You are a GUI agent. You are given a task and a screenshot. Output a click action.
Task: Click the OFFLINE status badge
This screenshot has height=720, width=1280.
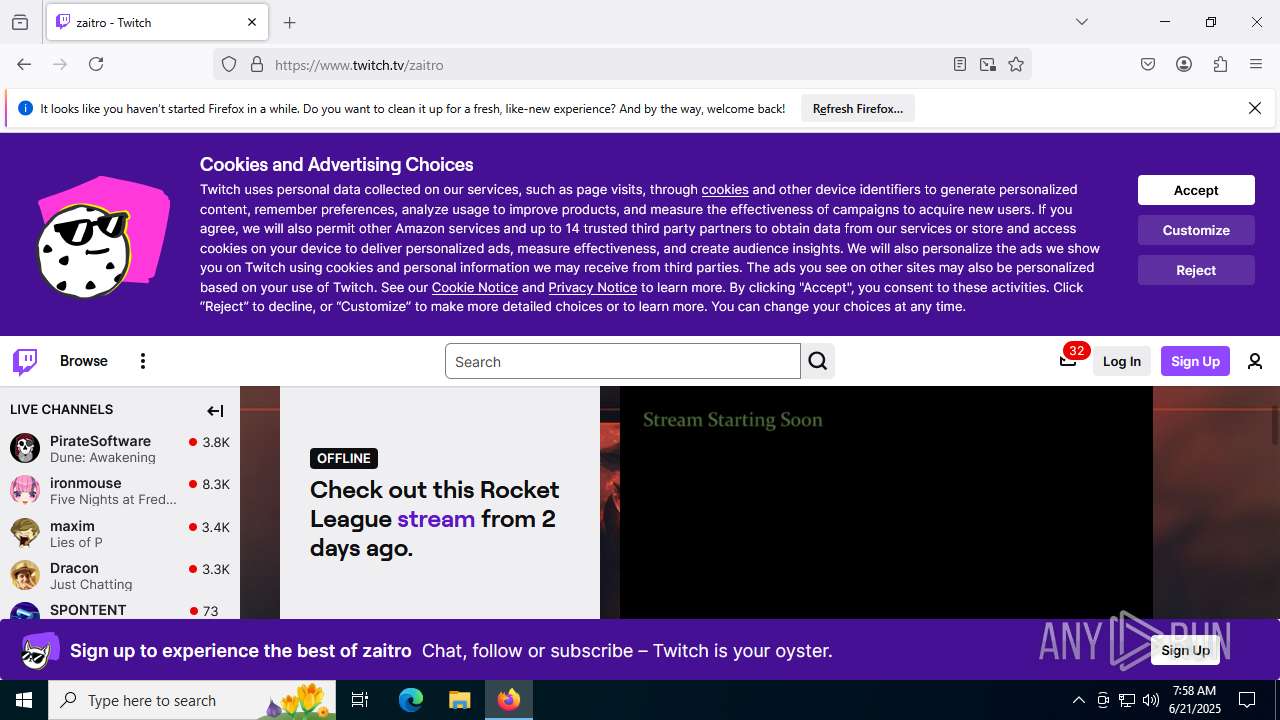click(344, 458)
